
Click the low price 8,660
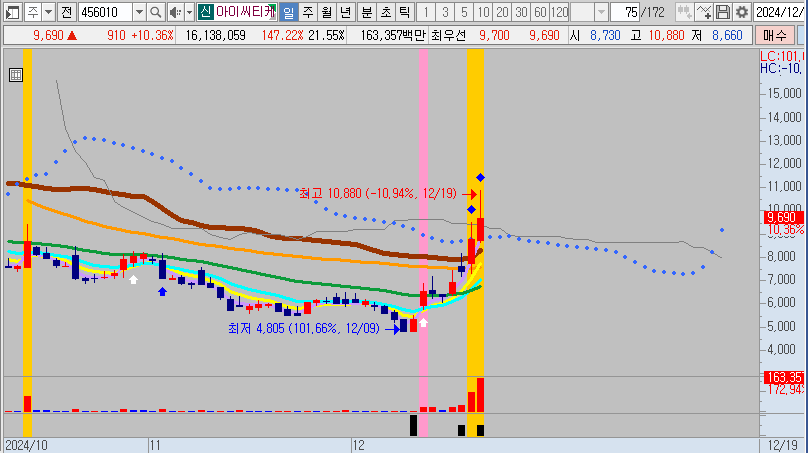click(727, 36)
